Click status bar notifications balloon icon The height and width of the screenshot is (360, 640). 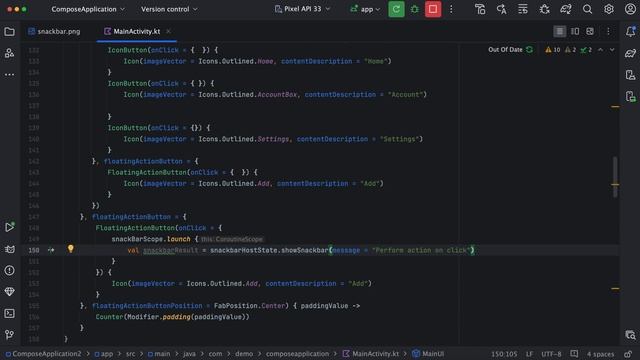coord(574,353)
